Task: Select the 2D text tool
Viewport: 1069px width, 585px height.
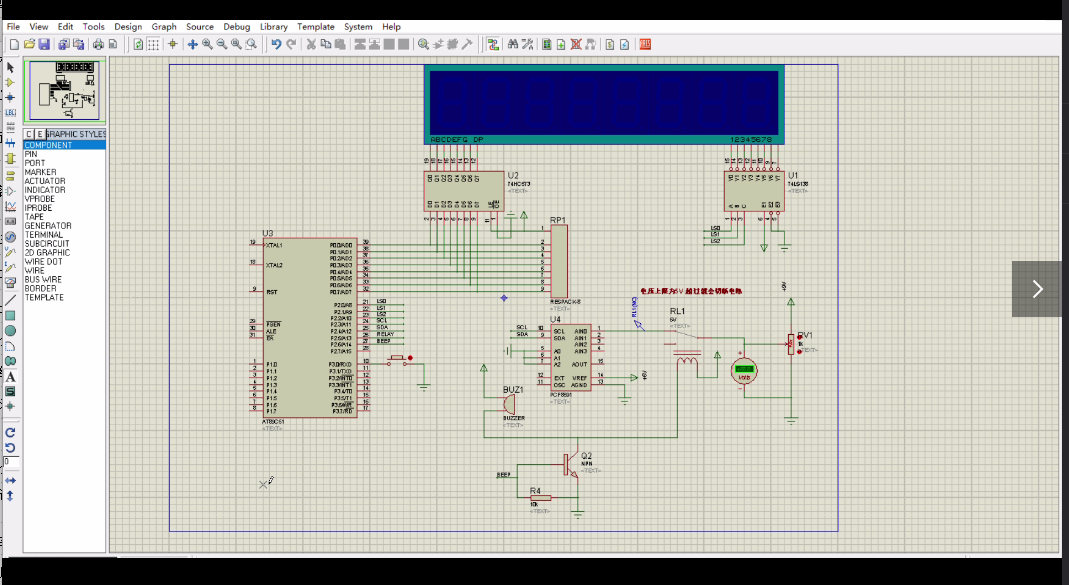Action: (x=10, y=376)
